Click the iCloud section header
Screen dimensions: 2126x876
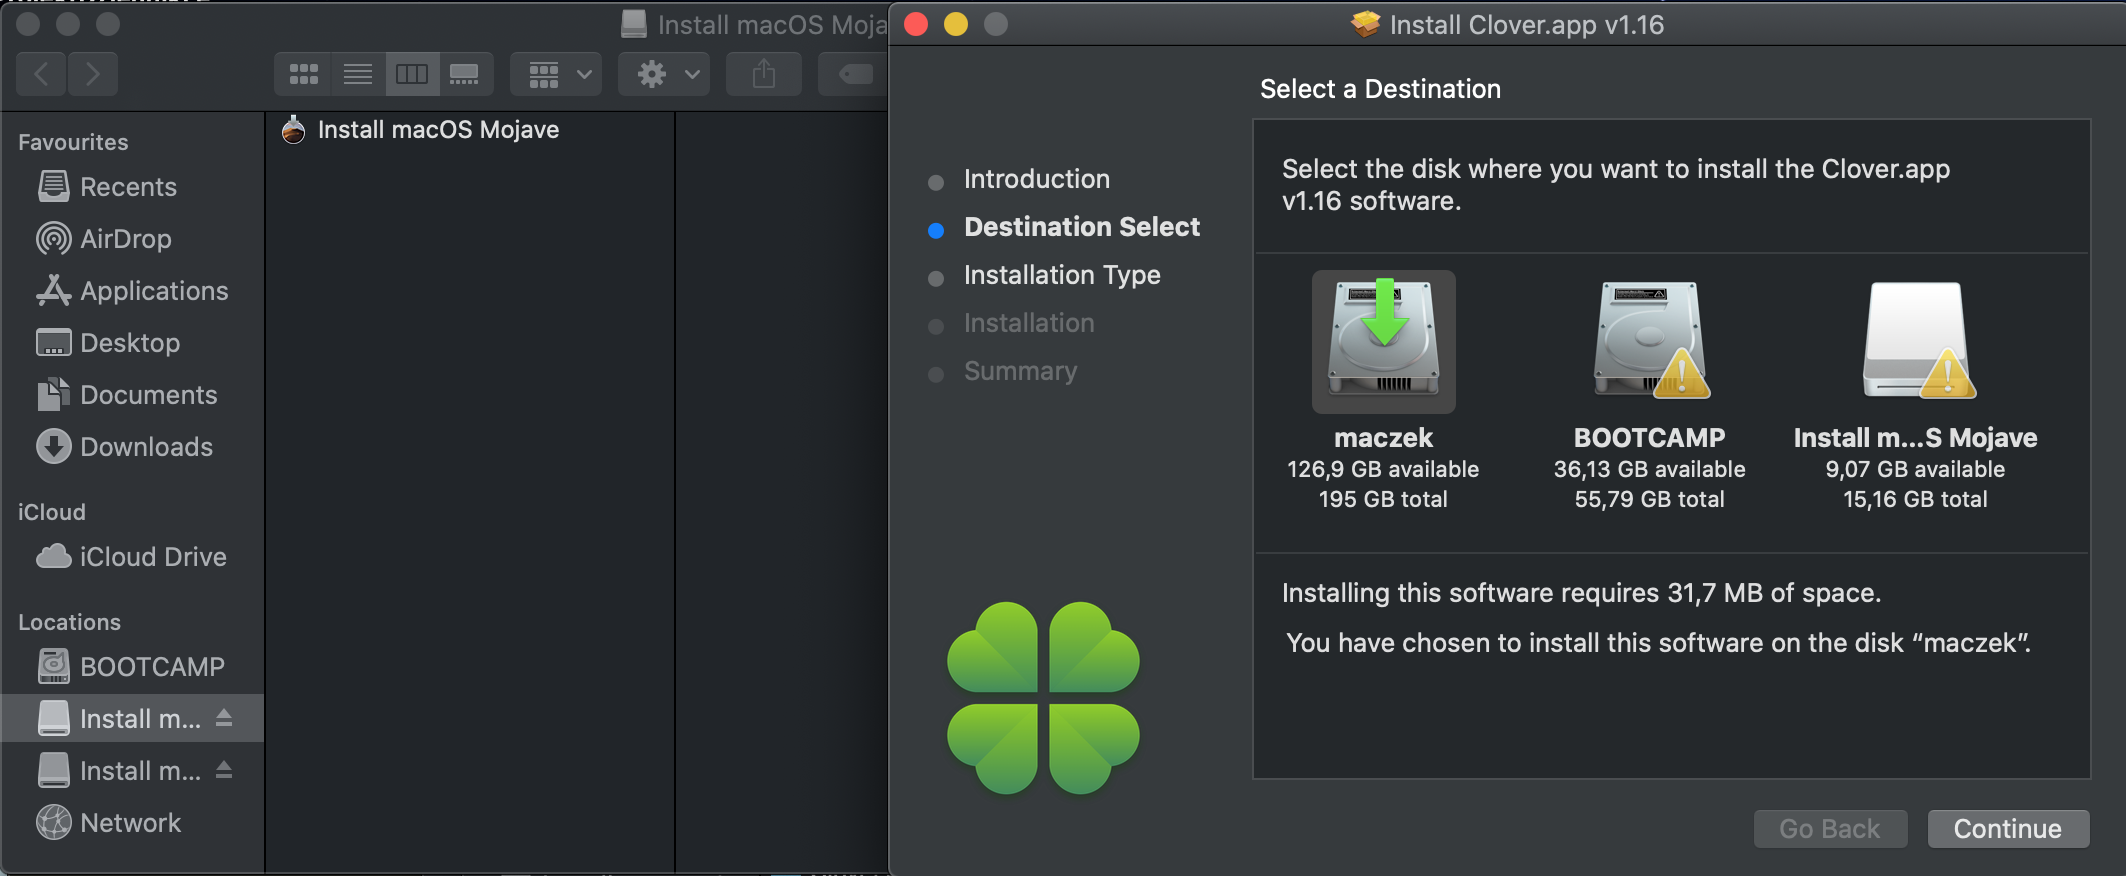(x=51, y=512)
